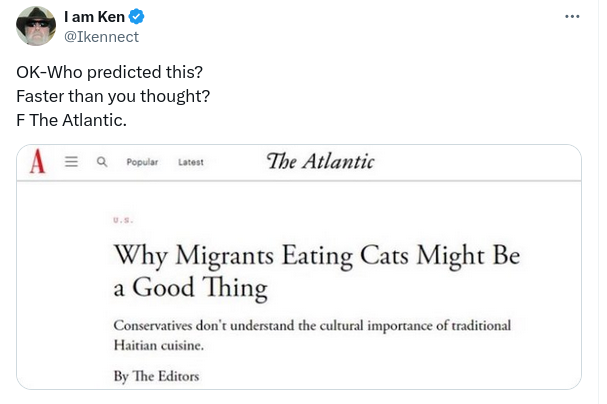The width and height of the screenshot is (607, 404).
Task: Click the magnifying glass search icon
Action: 101,162
